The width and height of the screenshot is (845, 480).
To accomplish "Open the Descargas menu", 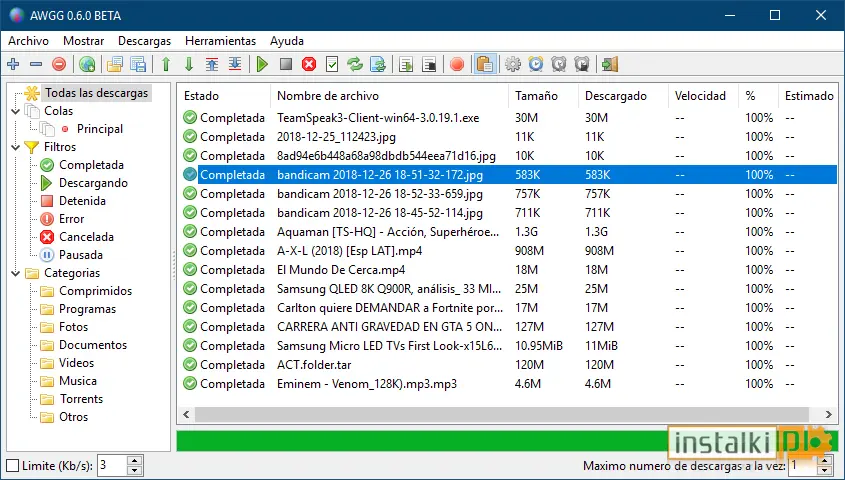I will (144, 41).
